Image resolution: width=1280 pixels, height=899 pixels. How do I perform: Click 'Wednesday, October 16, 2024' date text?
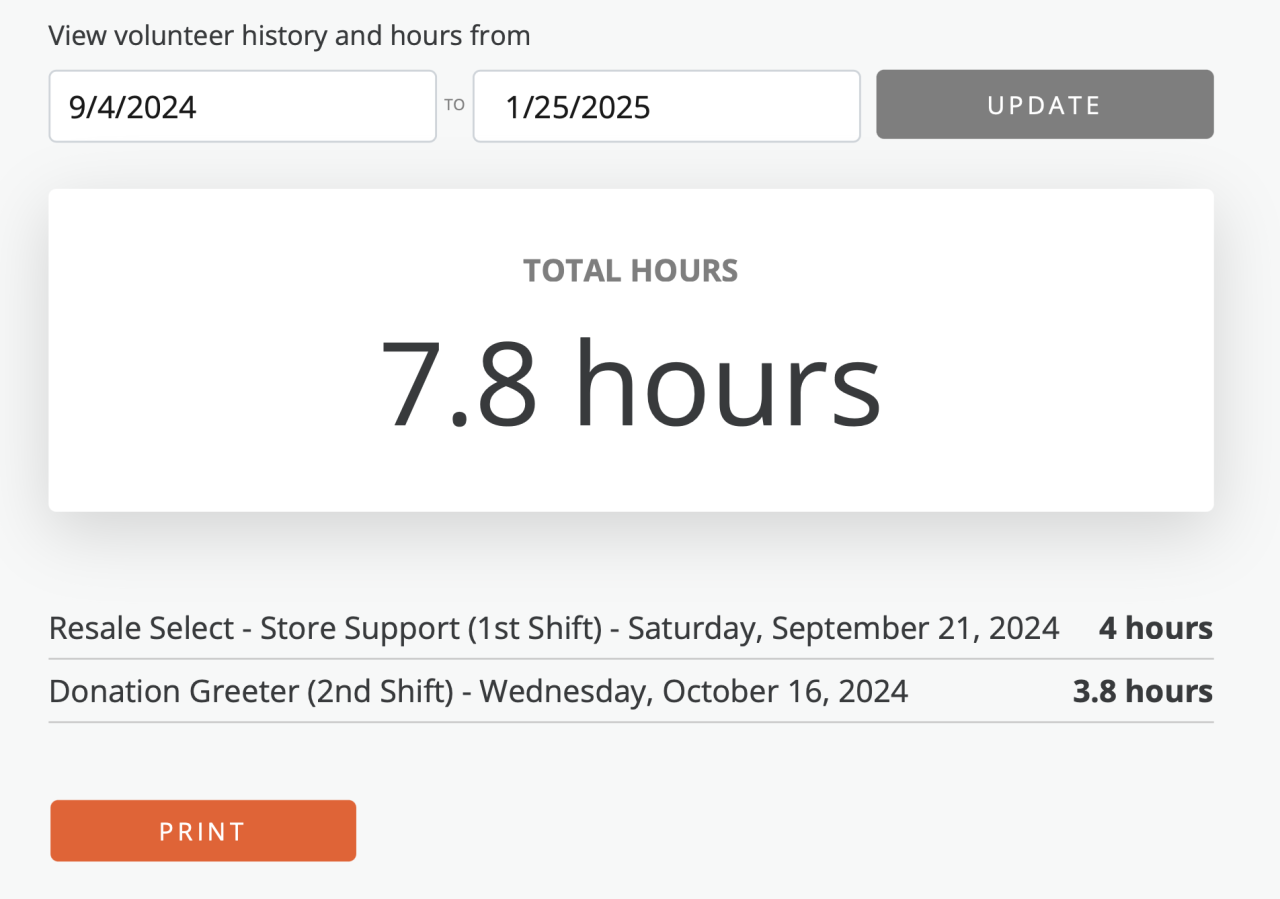[x=694, y=691]
